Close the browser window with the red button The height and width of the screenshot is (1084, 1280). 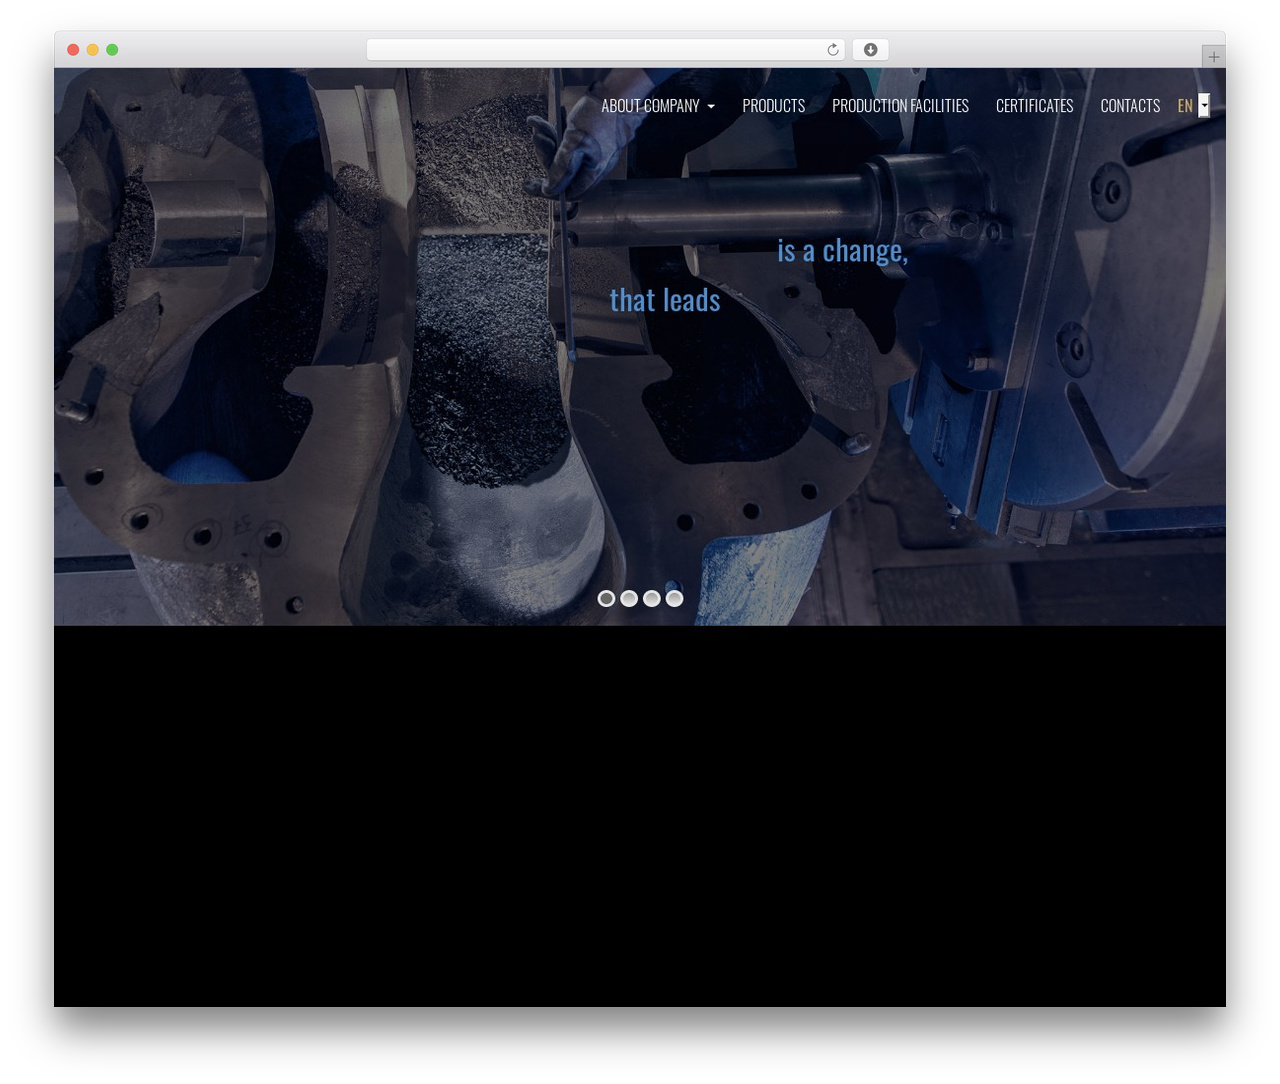(73, 50)
